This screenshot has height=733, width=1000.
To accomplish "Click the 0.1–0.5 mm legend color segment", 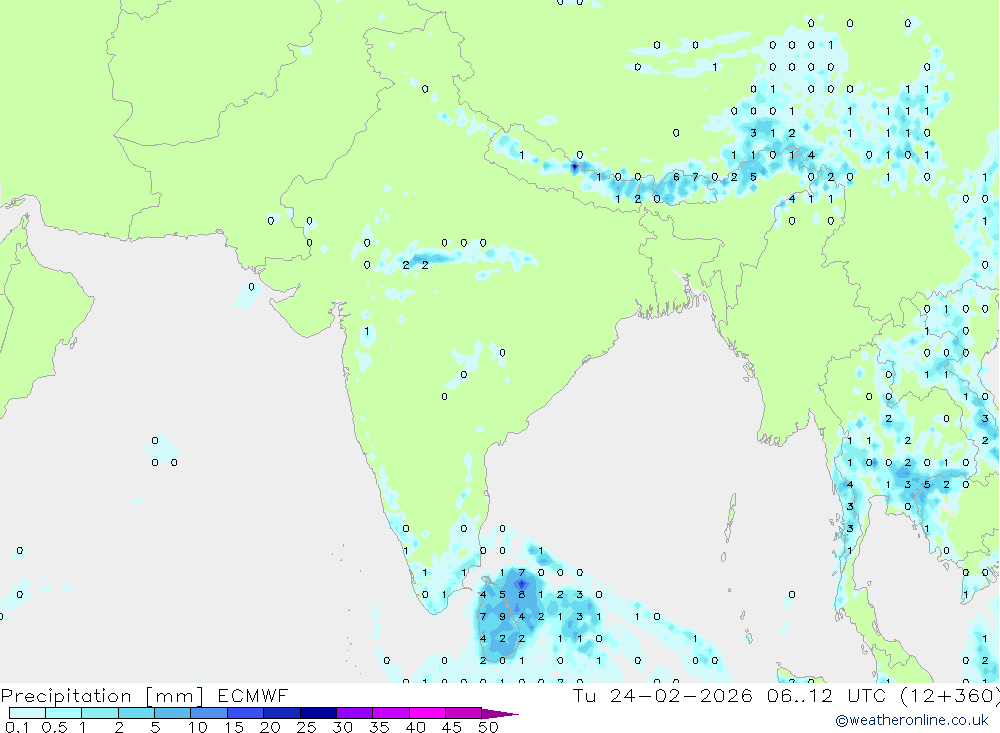I will (x=27, y=713).
